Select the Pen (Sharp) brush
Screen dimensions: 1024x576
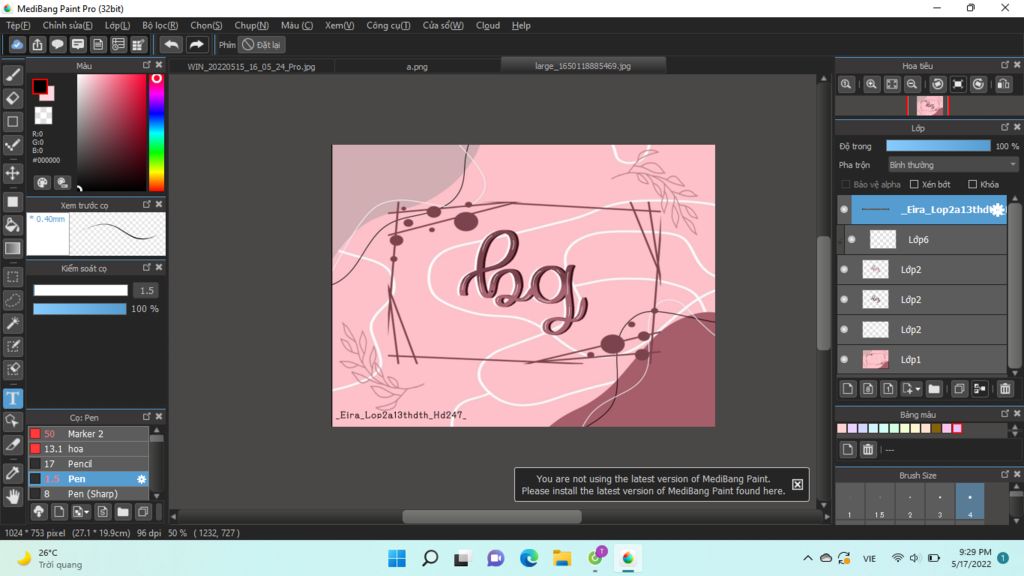pos(88,494)
